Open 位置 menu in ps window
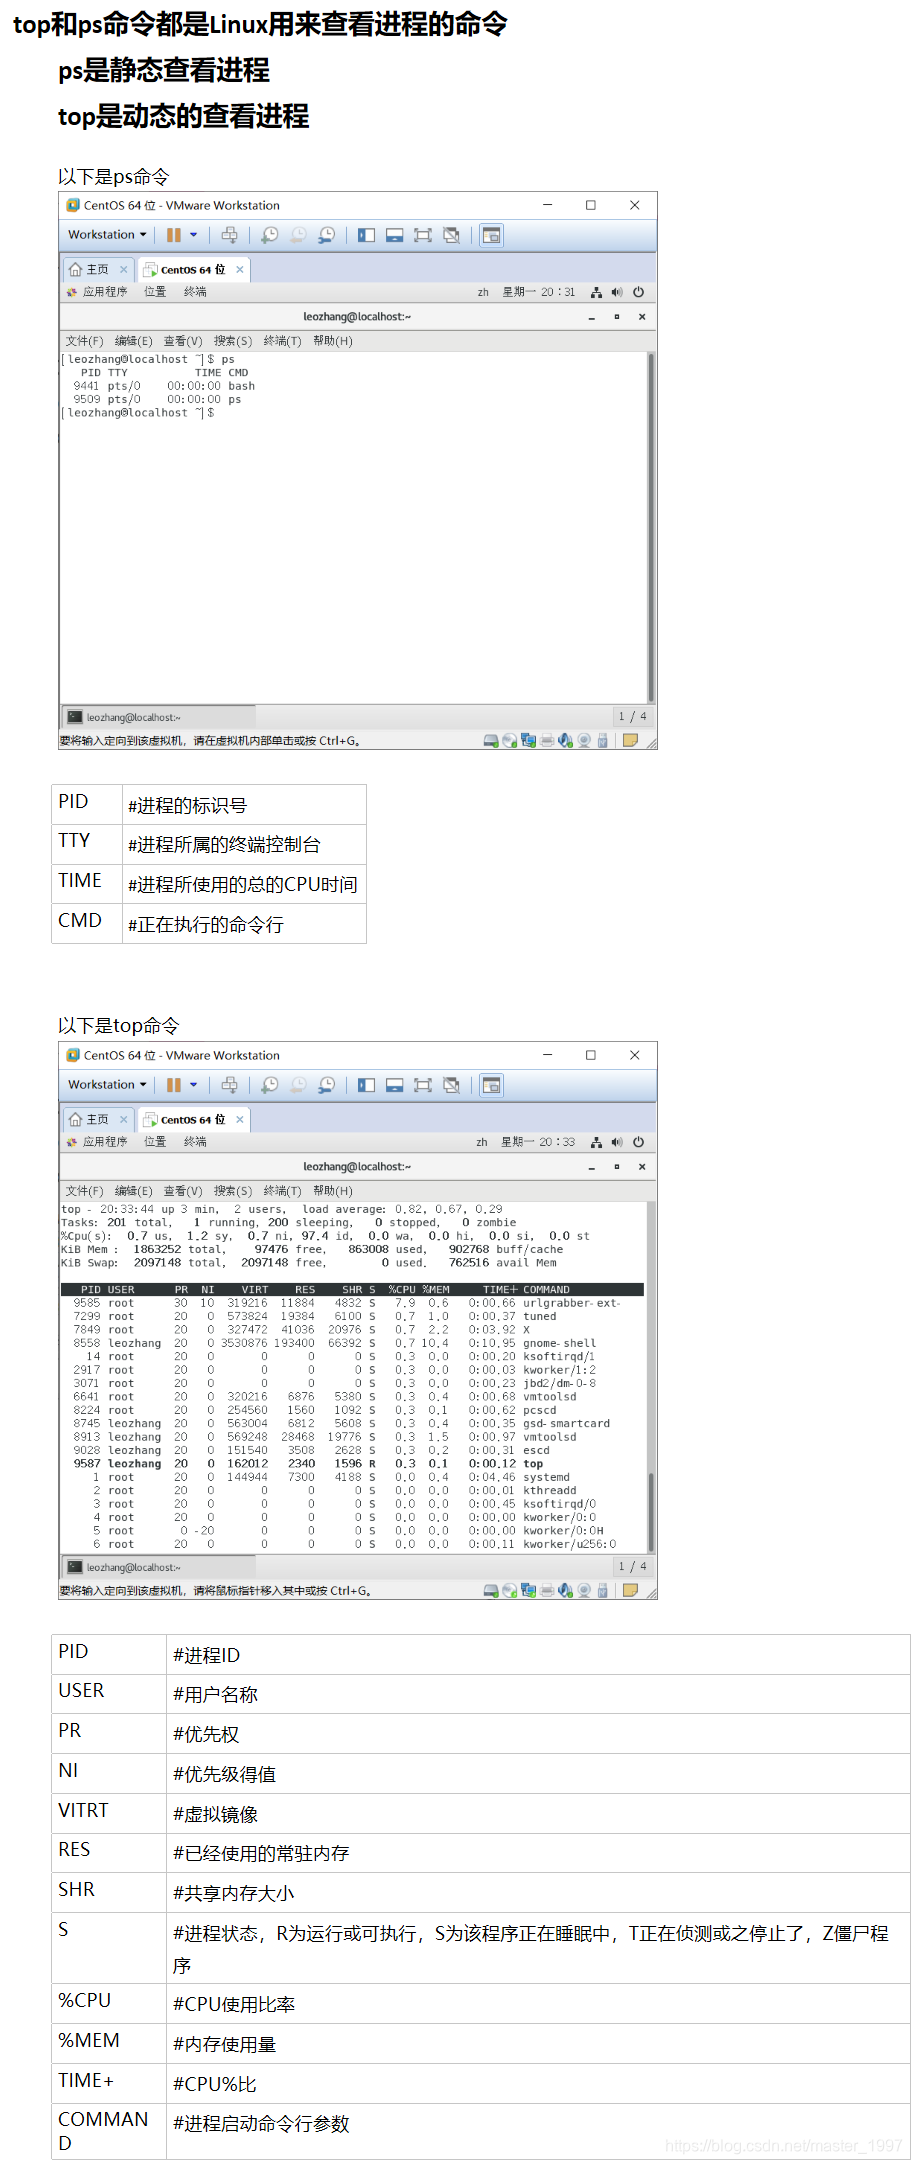The height and width of the screenshot is (2164, 912). tap(155, 292)
